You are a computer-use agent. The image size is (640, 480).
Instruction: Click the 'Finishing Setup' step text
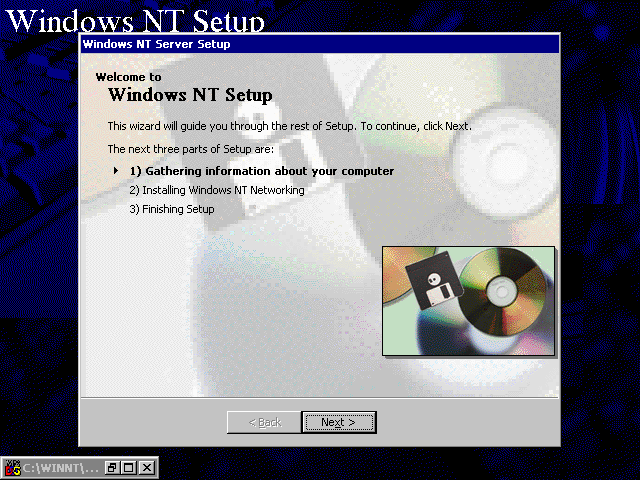coord(172,209)
